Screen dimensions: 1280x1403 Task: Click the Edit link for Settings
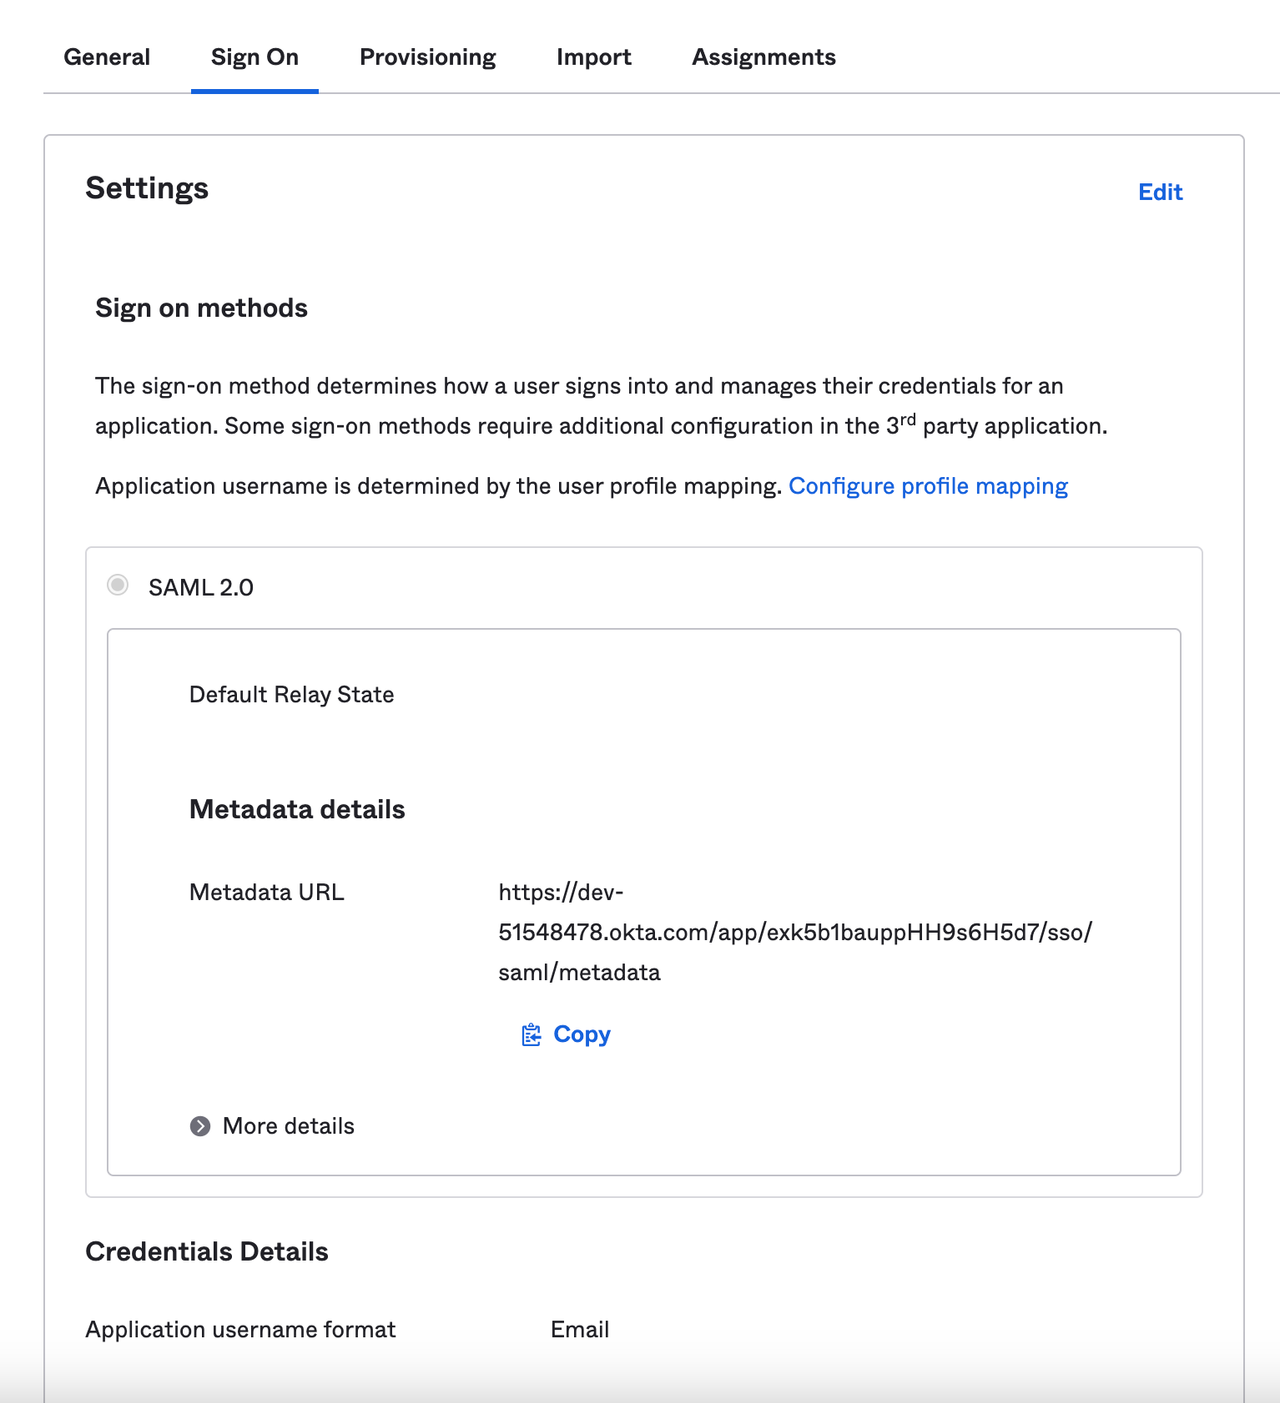[x=1159, y=192]
